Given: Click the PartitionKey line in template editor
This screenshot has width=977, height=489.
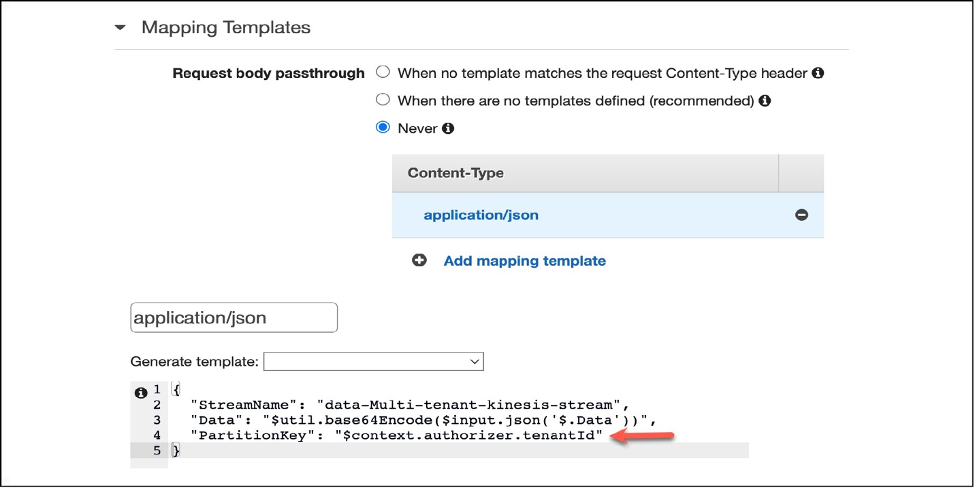Looking at the screenshot, I should 396,435.
